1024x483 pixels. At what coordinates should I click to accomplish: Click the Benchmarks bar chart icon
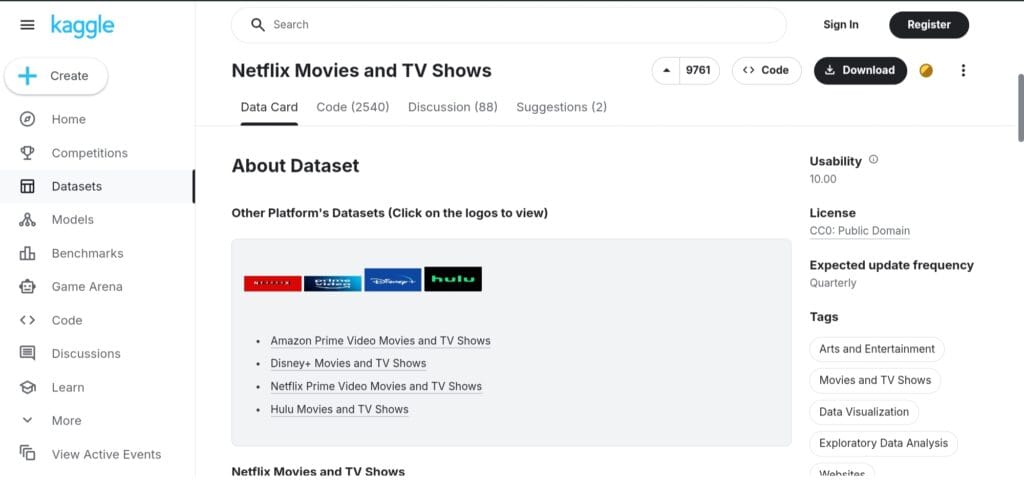point(27,253)
